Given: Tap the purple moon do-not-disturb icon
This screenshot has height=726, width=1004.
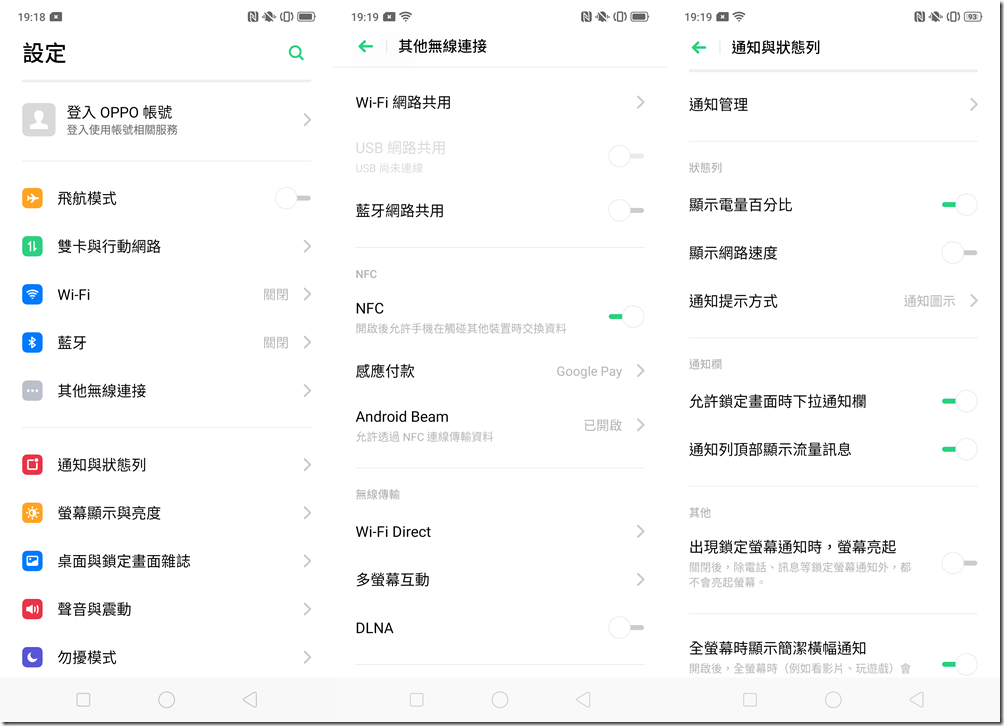Looking at the screenshot, I should pyautogui.click(x=32, y=657).
